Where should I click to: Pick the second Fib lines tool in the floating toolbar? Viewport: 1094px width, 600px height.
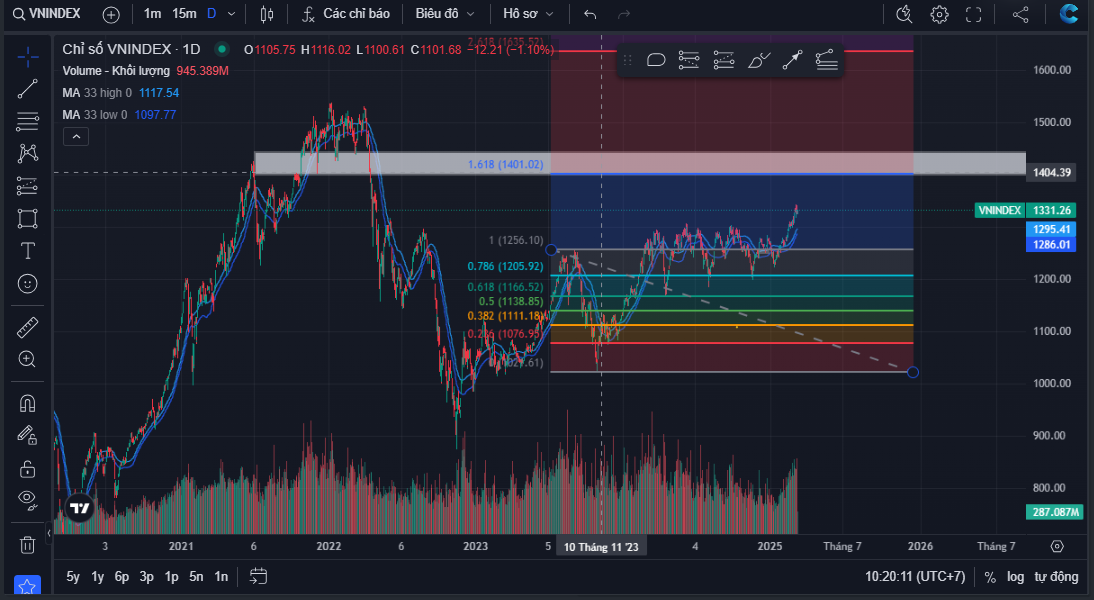(x=724, y=60)
